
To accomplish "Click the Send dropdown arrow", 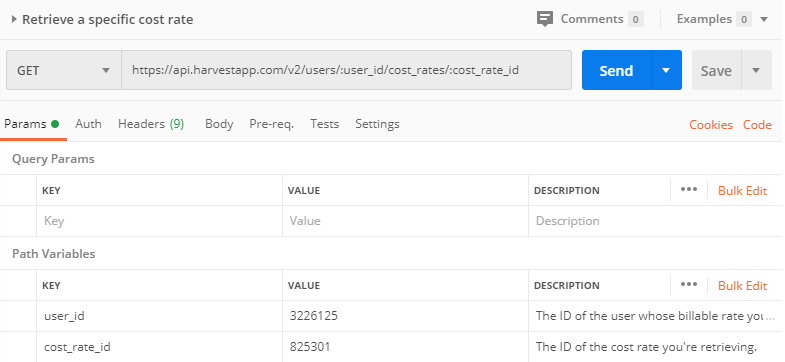I will 666,70.
